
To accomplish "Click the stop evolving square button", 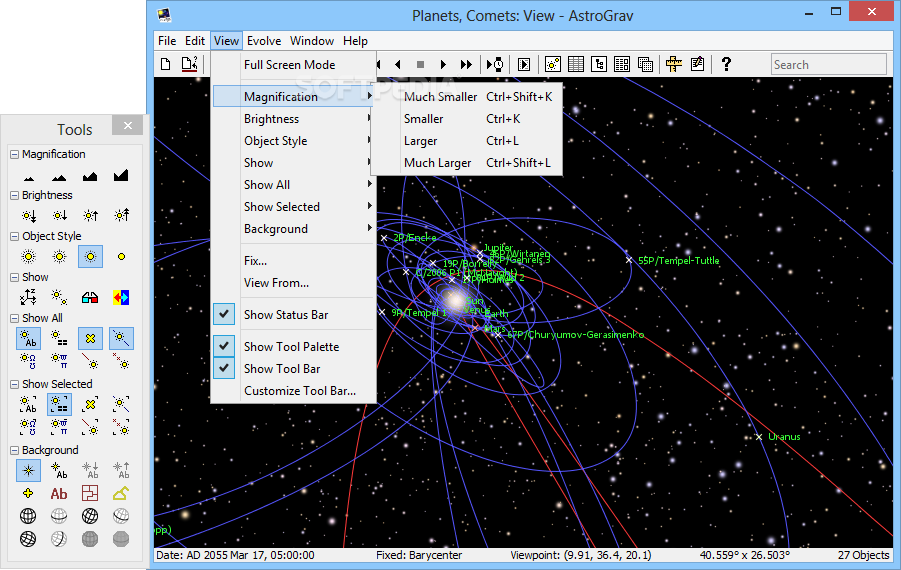I will 420,64.
